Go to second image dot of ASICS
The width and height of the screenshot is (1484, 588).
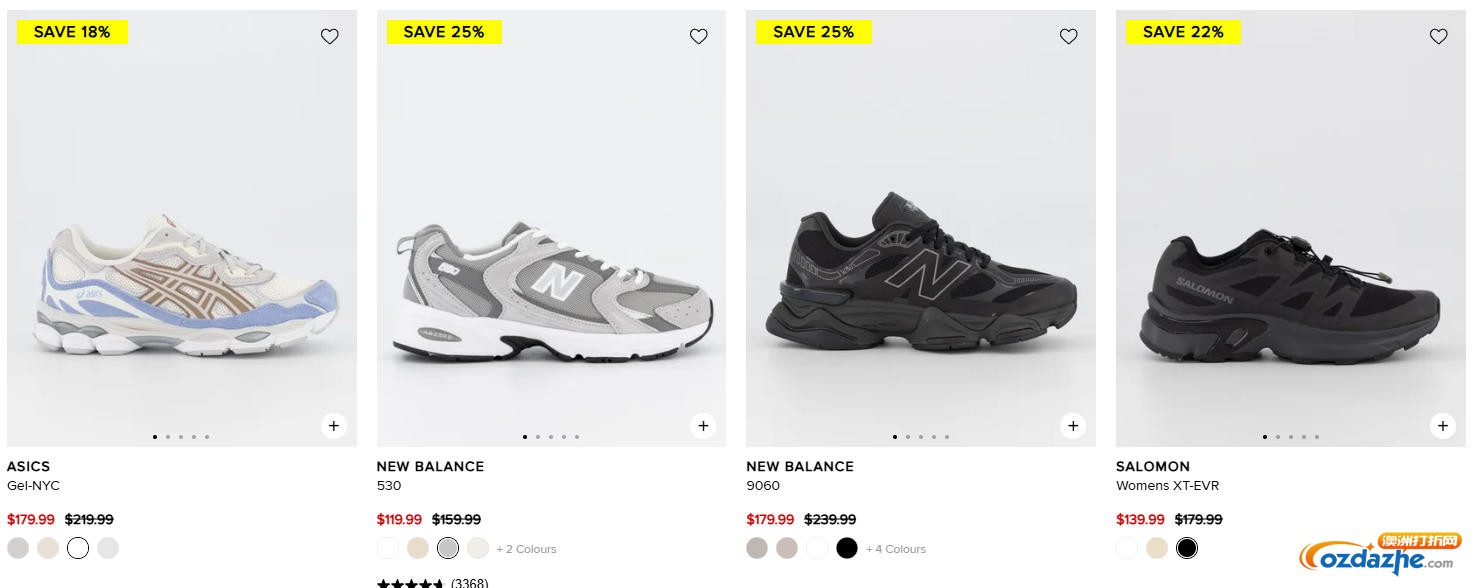coord(168,437)
